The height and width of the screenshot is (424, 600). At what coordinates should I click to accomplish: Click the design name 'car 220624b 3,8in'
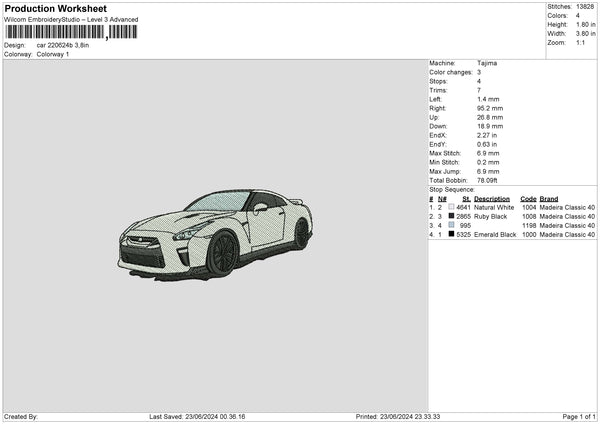[x=63, y=45]
